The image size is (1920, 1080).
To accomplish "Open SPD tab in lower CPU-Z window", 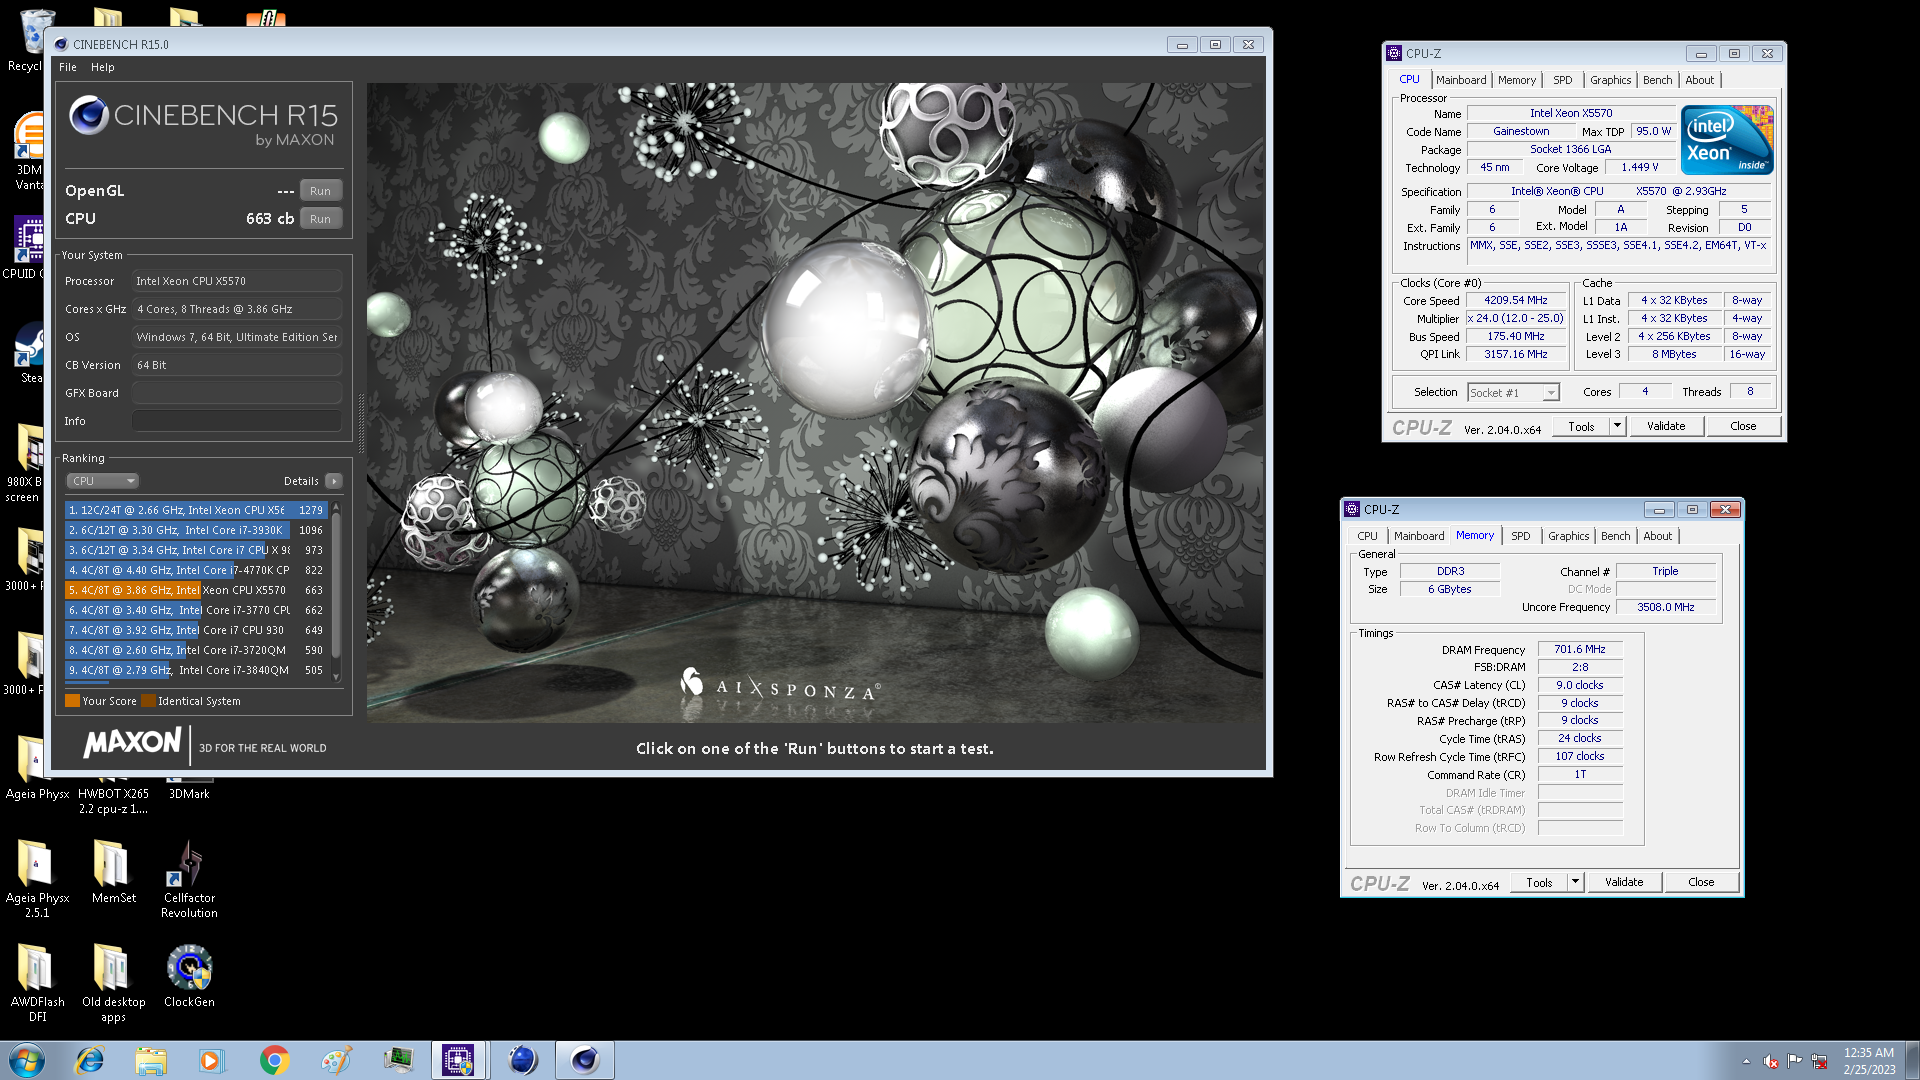I will point(1521,536).
